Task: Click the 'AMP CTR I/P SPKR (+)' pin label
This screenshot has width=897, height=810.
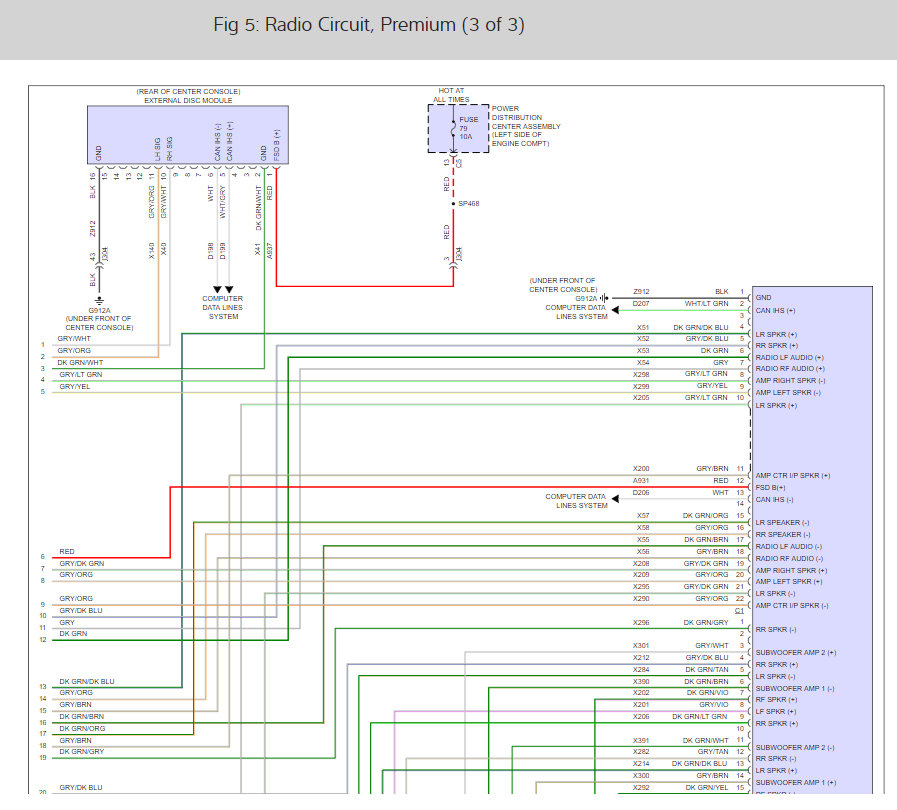Action: (x=793, y=476)
